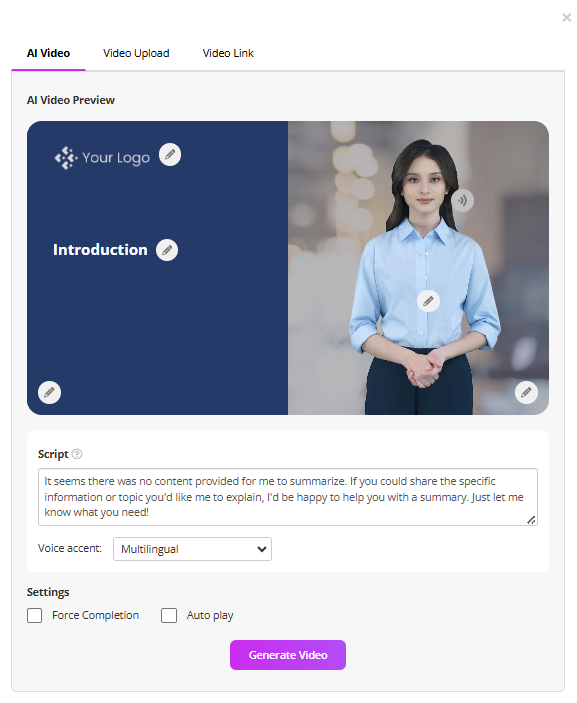Switch to the AI Video tab
Screen dimensions: 577x703
click(x=48, y=53)
